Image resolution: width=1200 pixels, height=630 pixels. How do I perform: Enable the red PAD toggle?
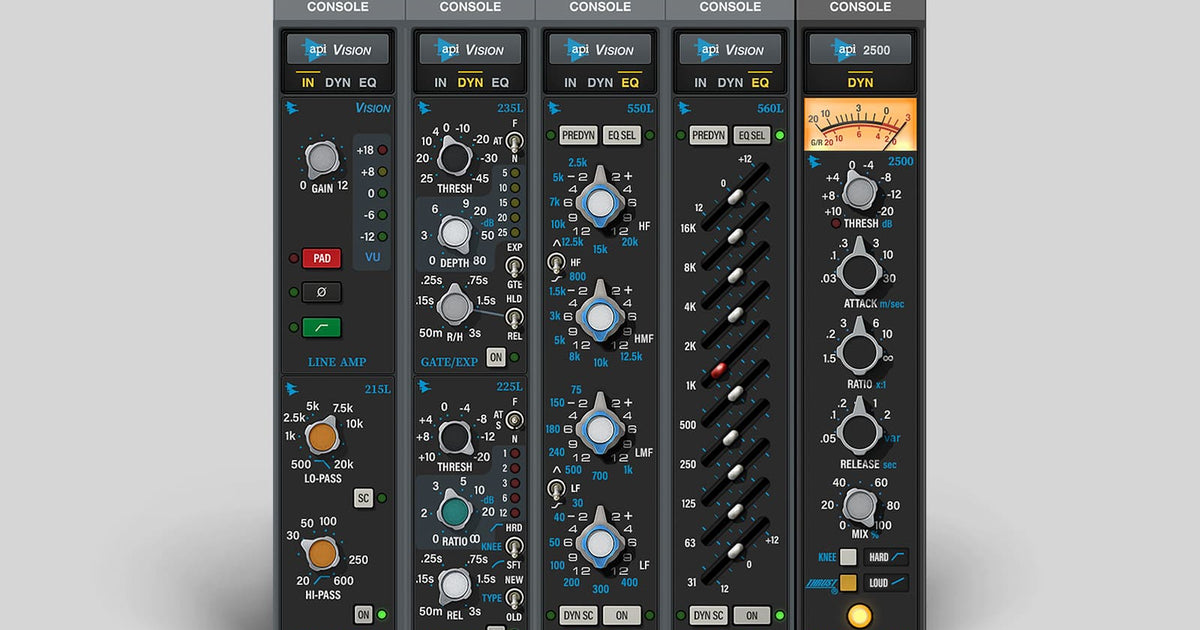click(x=321, y=258)
